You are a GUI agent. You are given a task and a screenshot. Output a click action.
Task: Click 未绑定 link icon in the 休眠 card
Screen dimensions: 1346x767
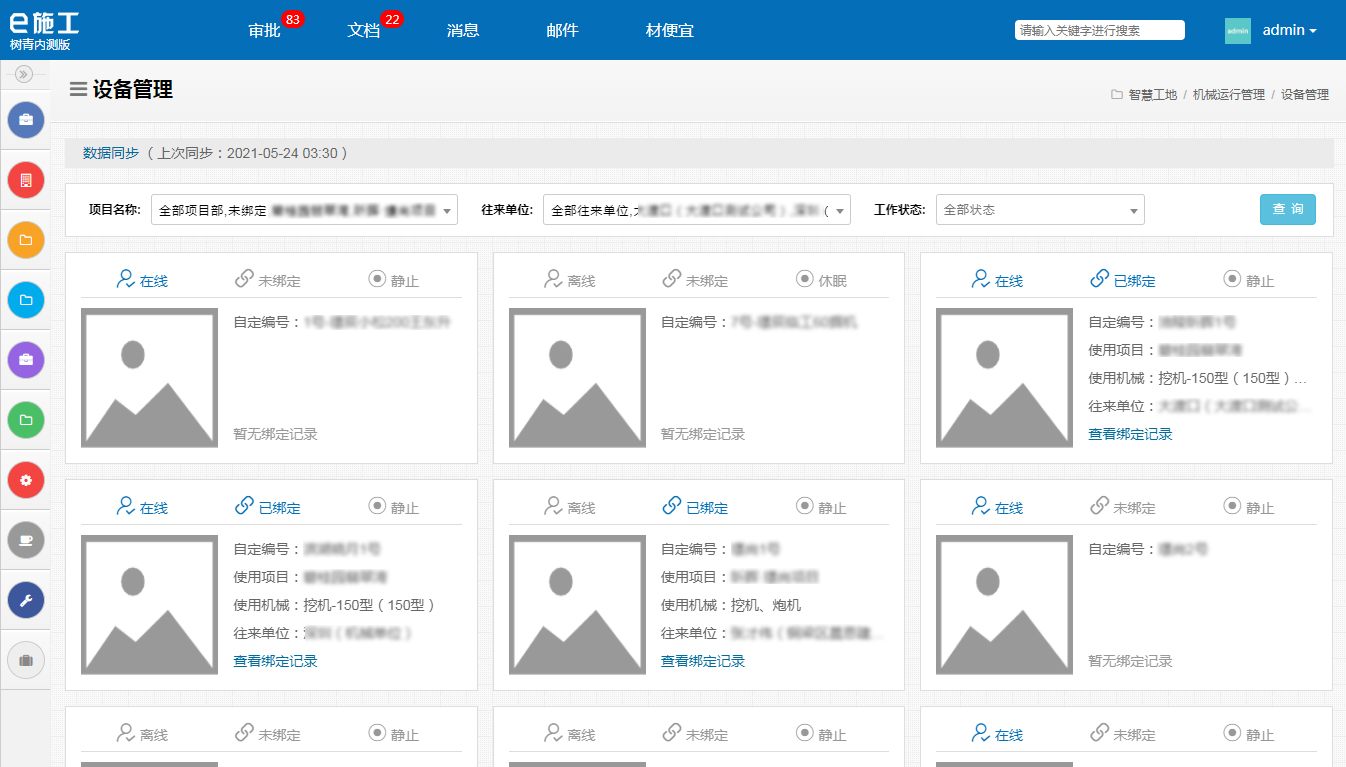672,279
